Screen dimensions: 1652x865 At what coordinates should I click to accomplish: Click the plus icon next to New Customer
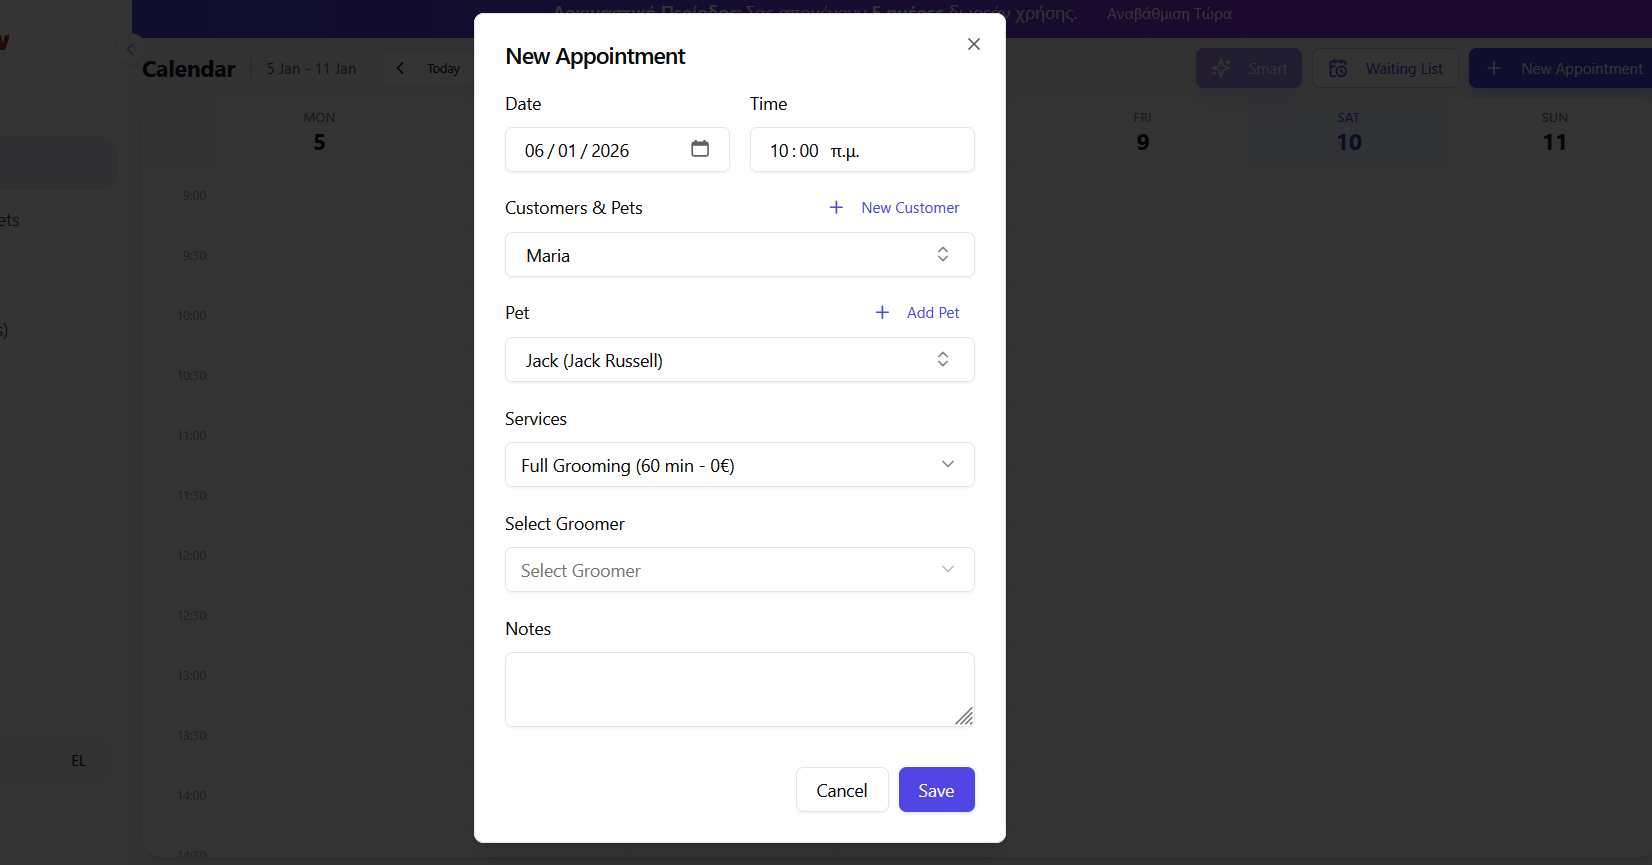click(836, 207)
